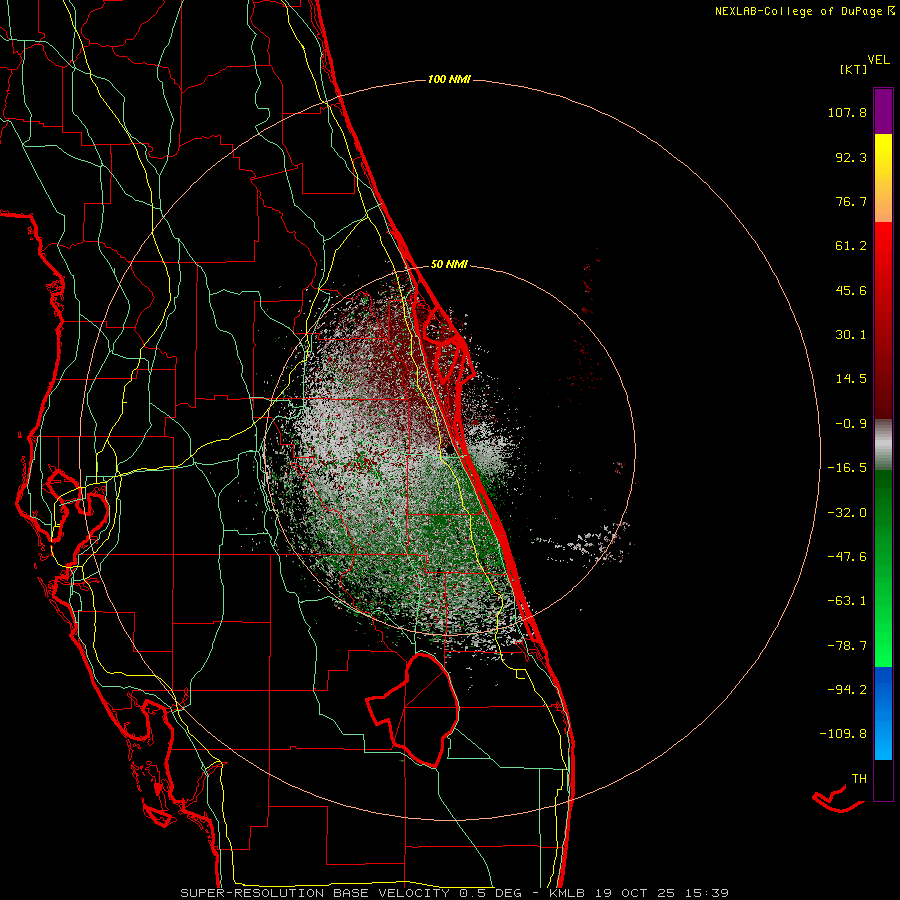
Task: Click the [KT] units label
Action: coord(854,69)
